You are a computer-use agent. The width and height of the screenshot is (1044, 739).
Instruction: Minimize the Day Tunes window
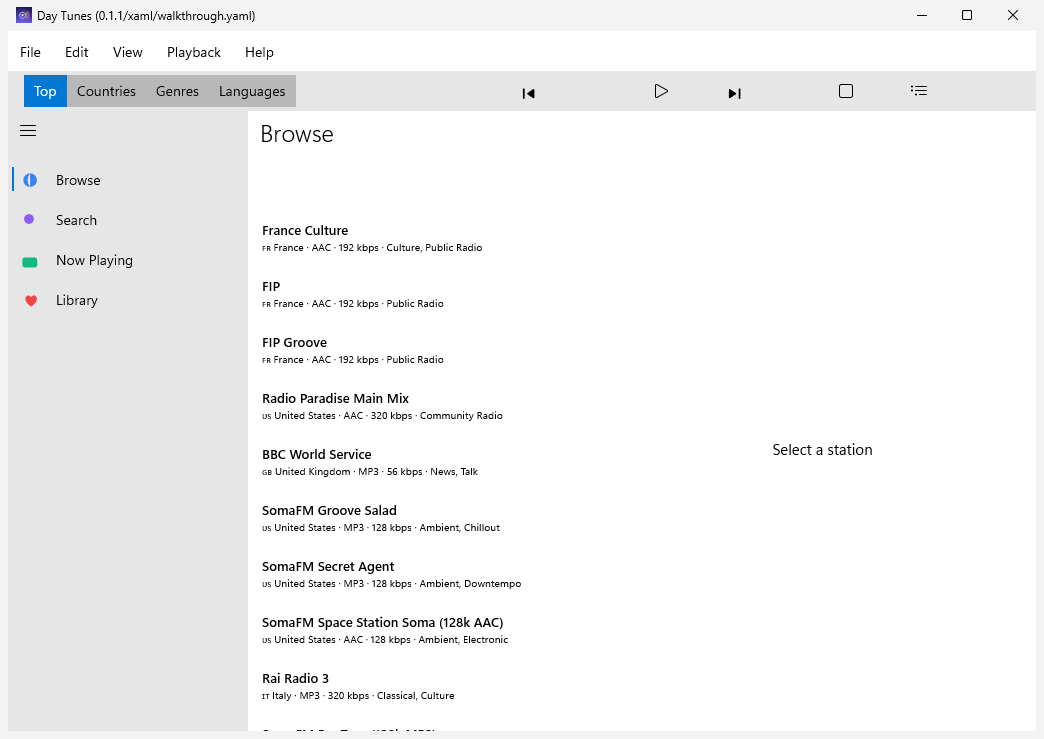tap(921, 15)
